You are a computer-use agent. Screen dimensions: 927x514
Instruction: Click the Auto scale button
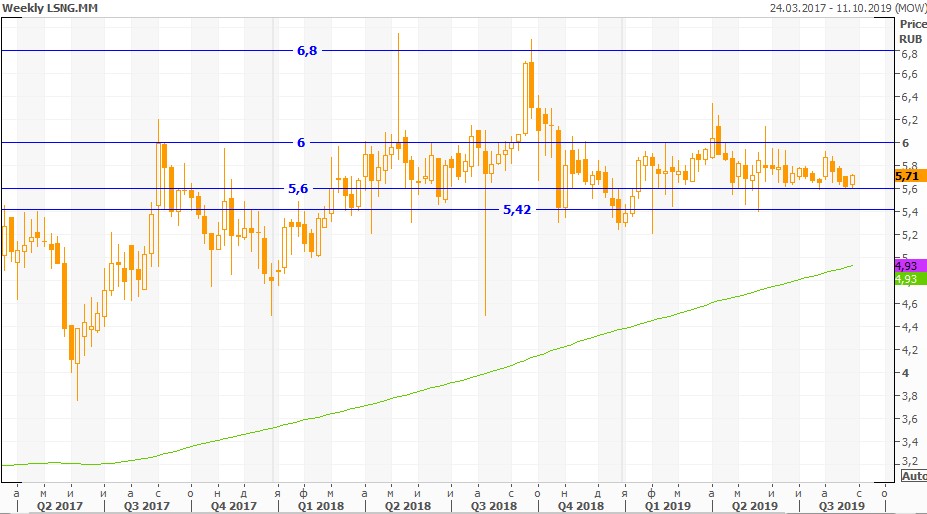(913, 477)
